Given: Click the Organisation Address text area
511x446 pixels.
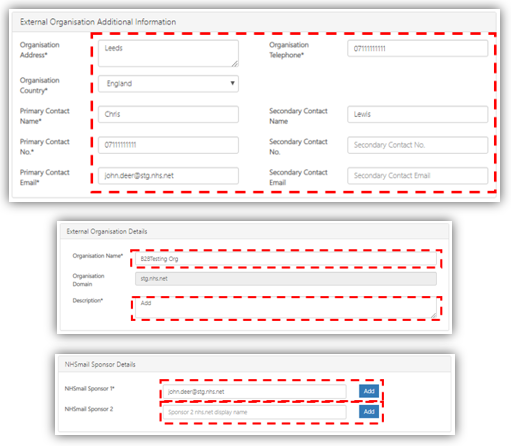Looking at the screenshot, I should (168, 53).
